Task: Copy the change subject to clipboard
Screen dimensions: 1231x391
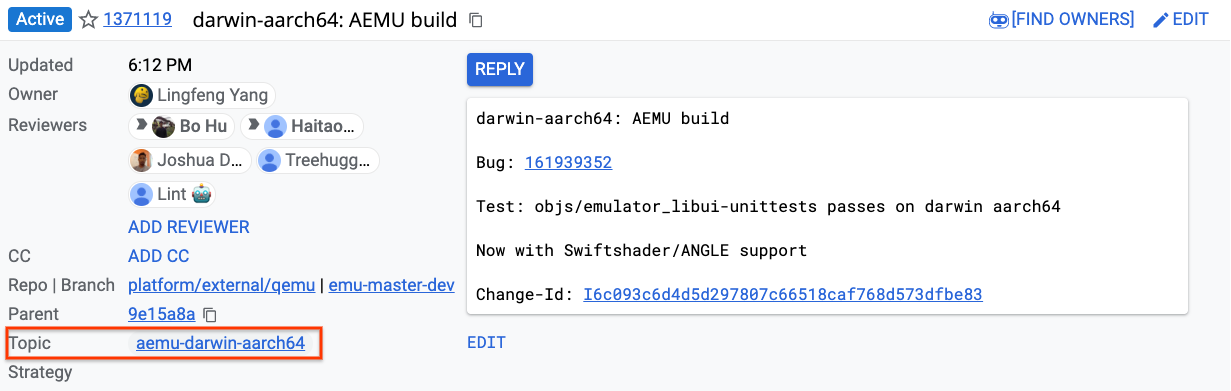Action: [x=476, y=20]
